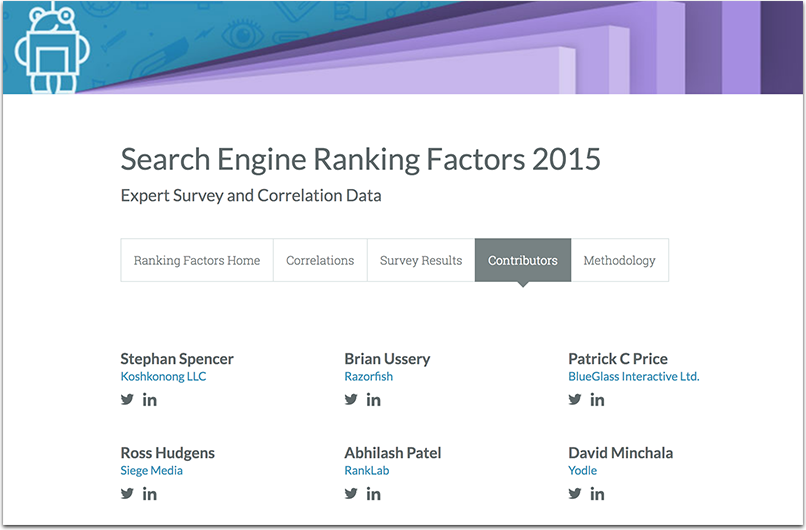Open Stephan Spencer's LinkedIn profile
This screenshot has height=530, width=806.
pyautogui.click(x=150, y=399)
